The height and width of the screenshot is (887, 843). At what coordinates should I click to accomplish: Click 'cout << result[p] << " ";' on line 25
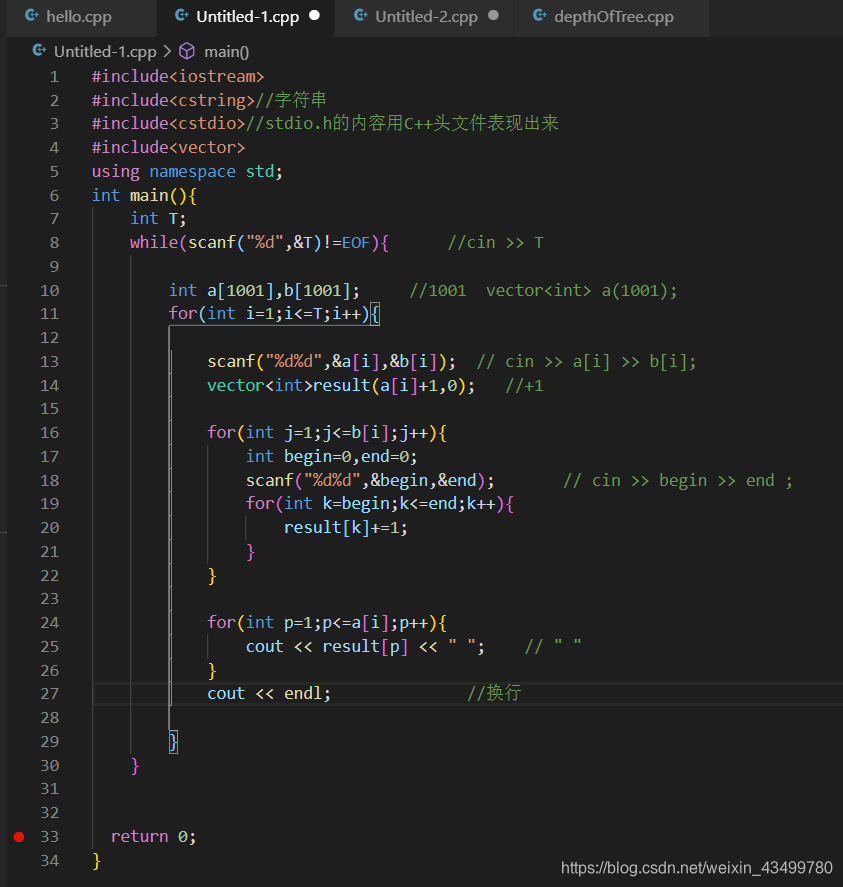pos(364,647)
